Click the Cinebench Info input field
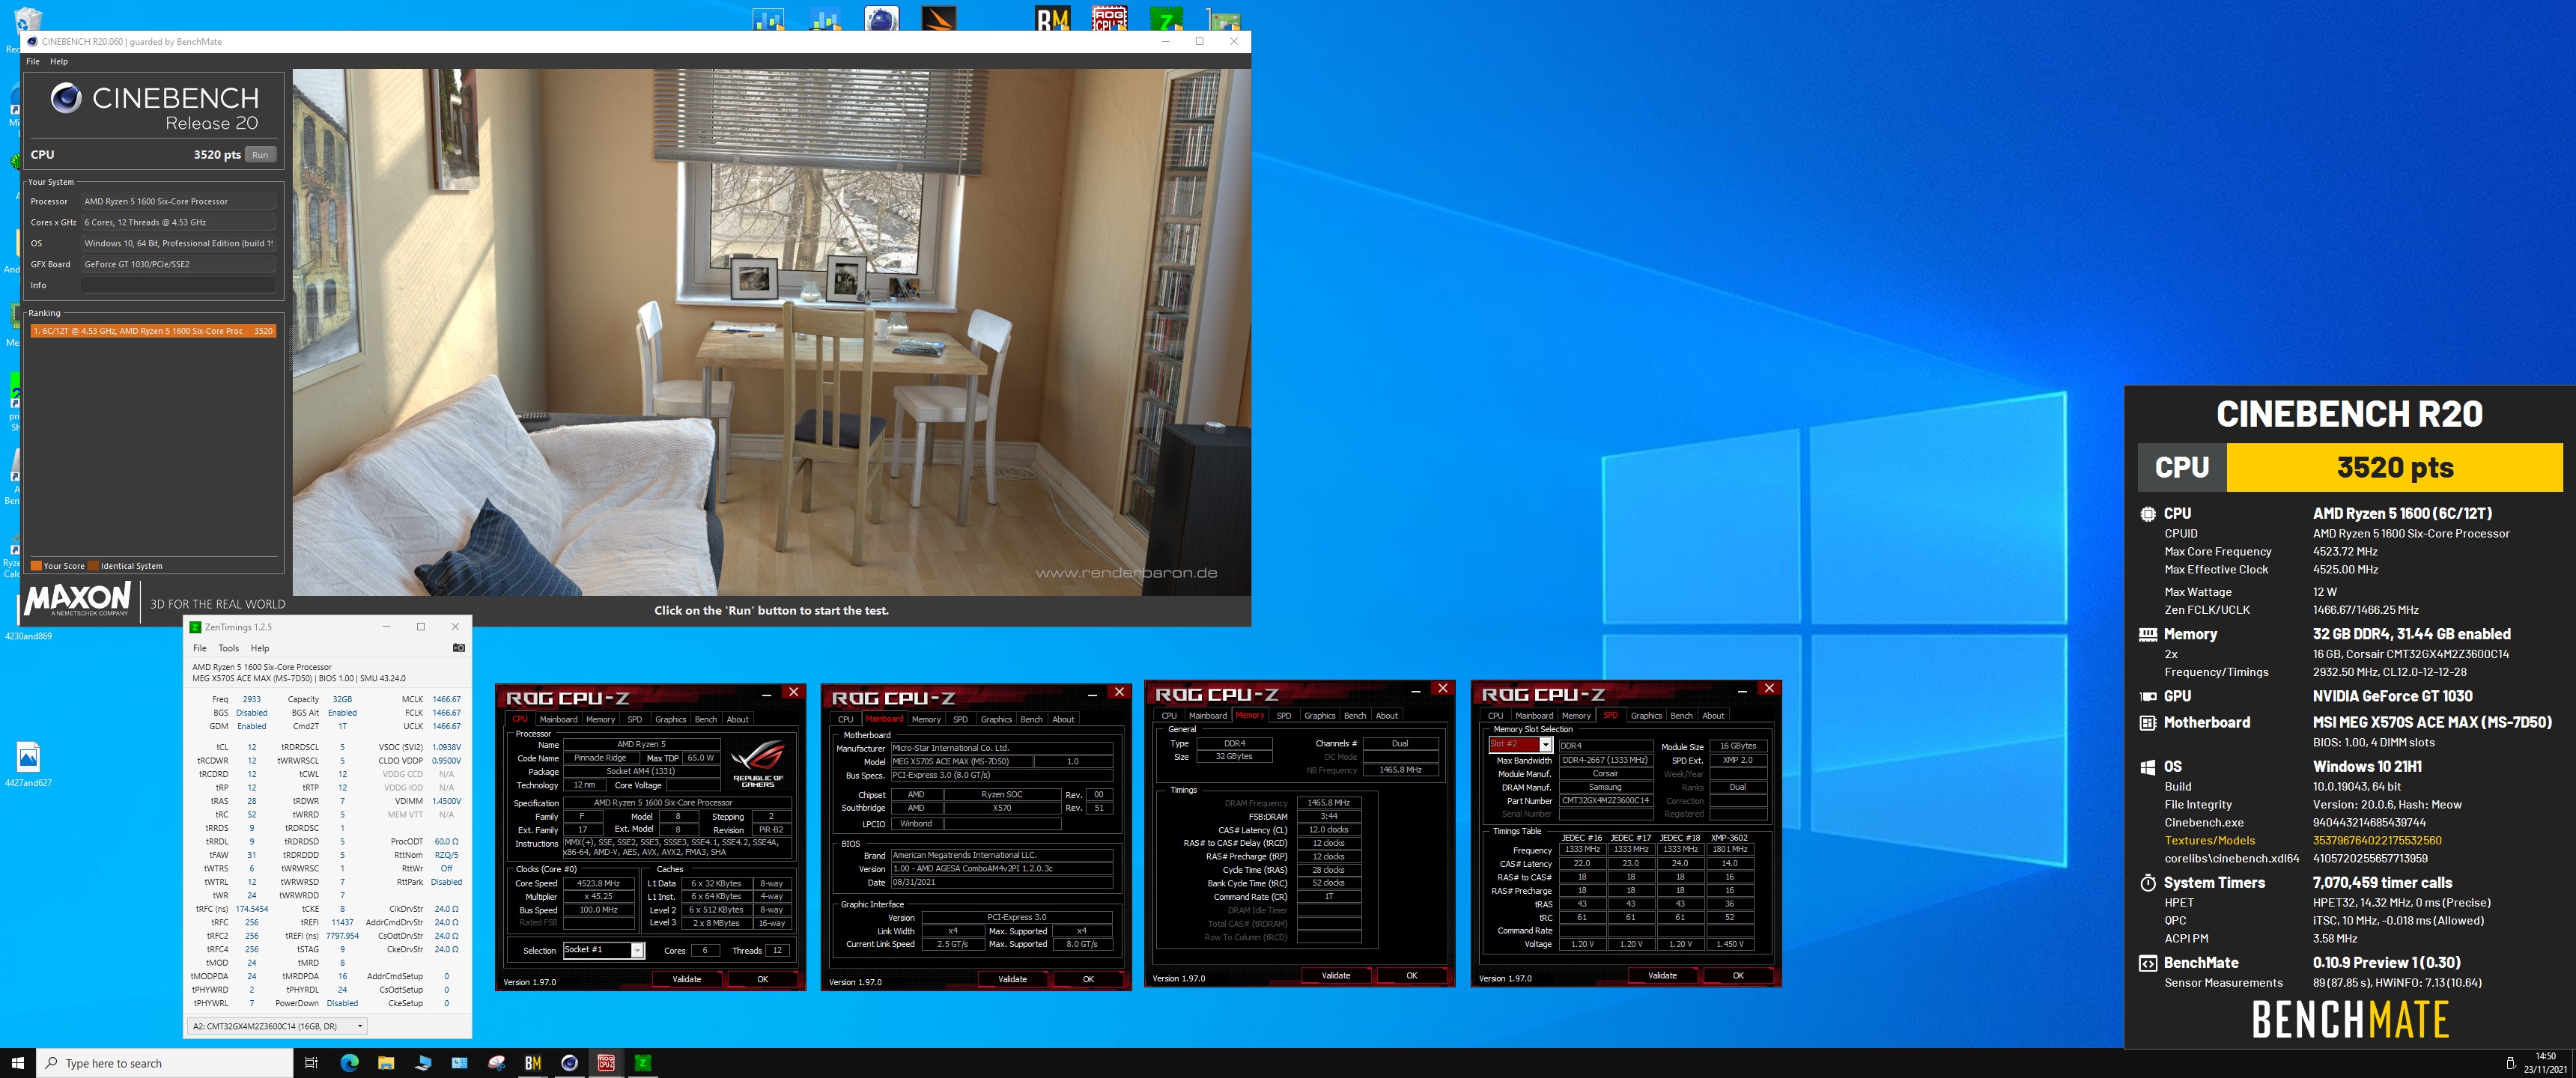 click(178, 285)
